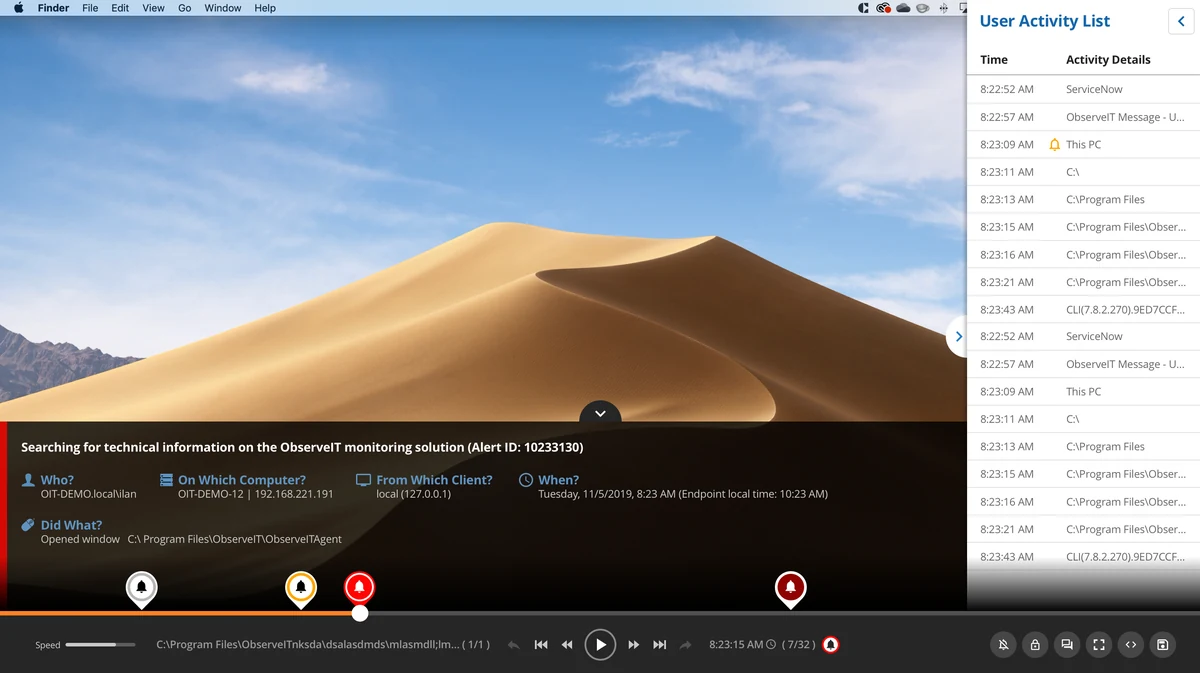The width and height of the screenshot is (1200, 673).
Task: Open the View menu
Action: [153, 8]
